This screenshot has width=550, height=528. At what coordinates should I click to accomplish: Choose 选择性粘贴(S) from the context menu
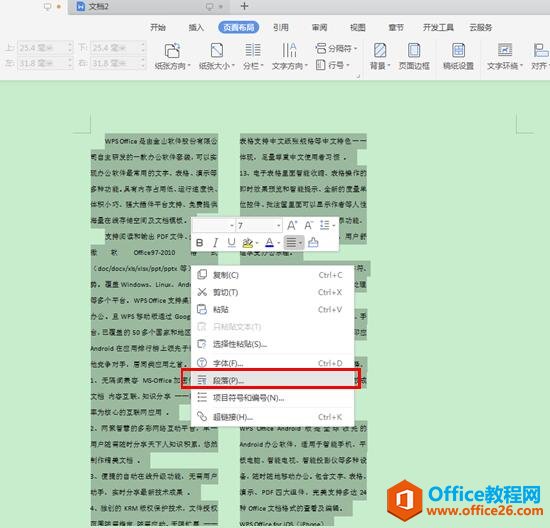[x=273, y=344]
